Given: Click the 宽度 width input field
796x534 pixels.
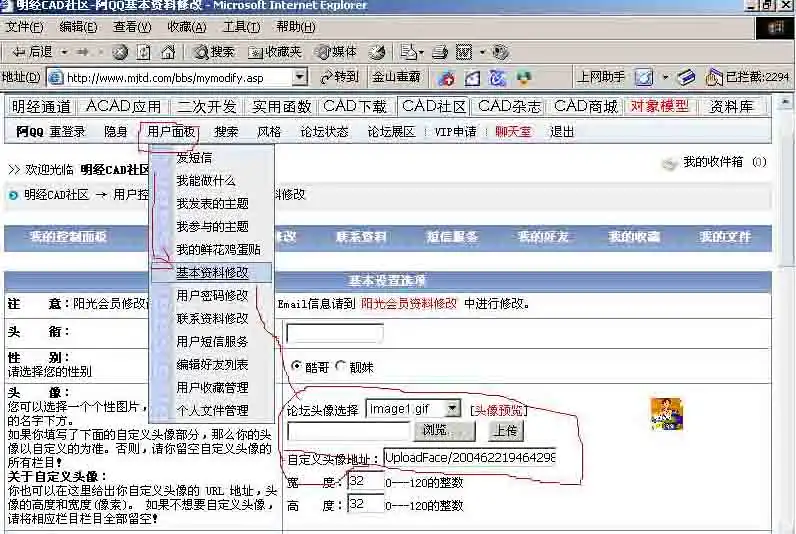Looking at the screenshot, I should pos(366,481).
